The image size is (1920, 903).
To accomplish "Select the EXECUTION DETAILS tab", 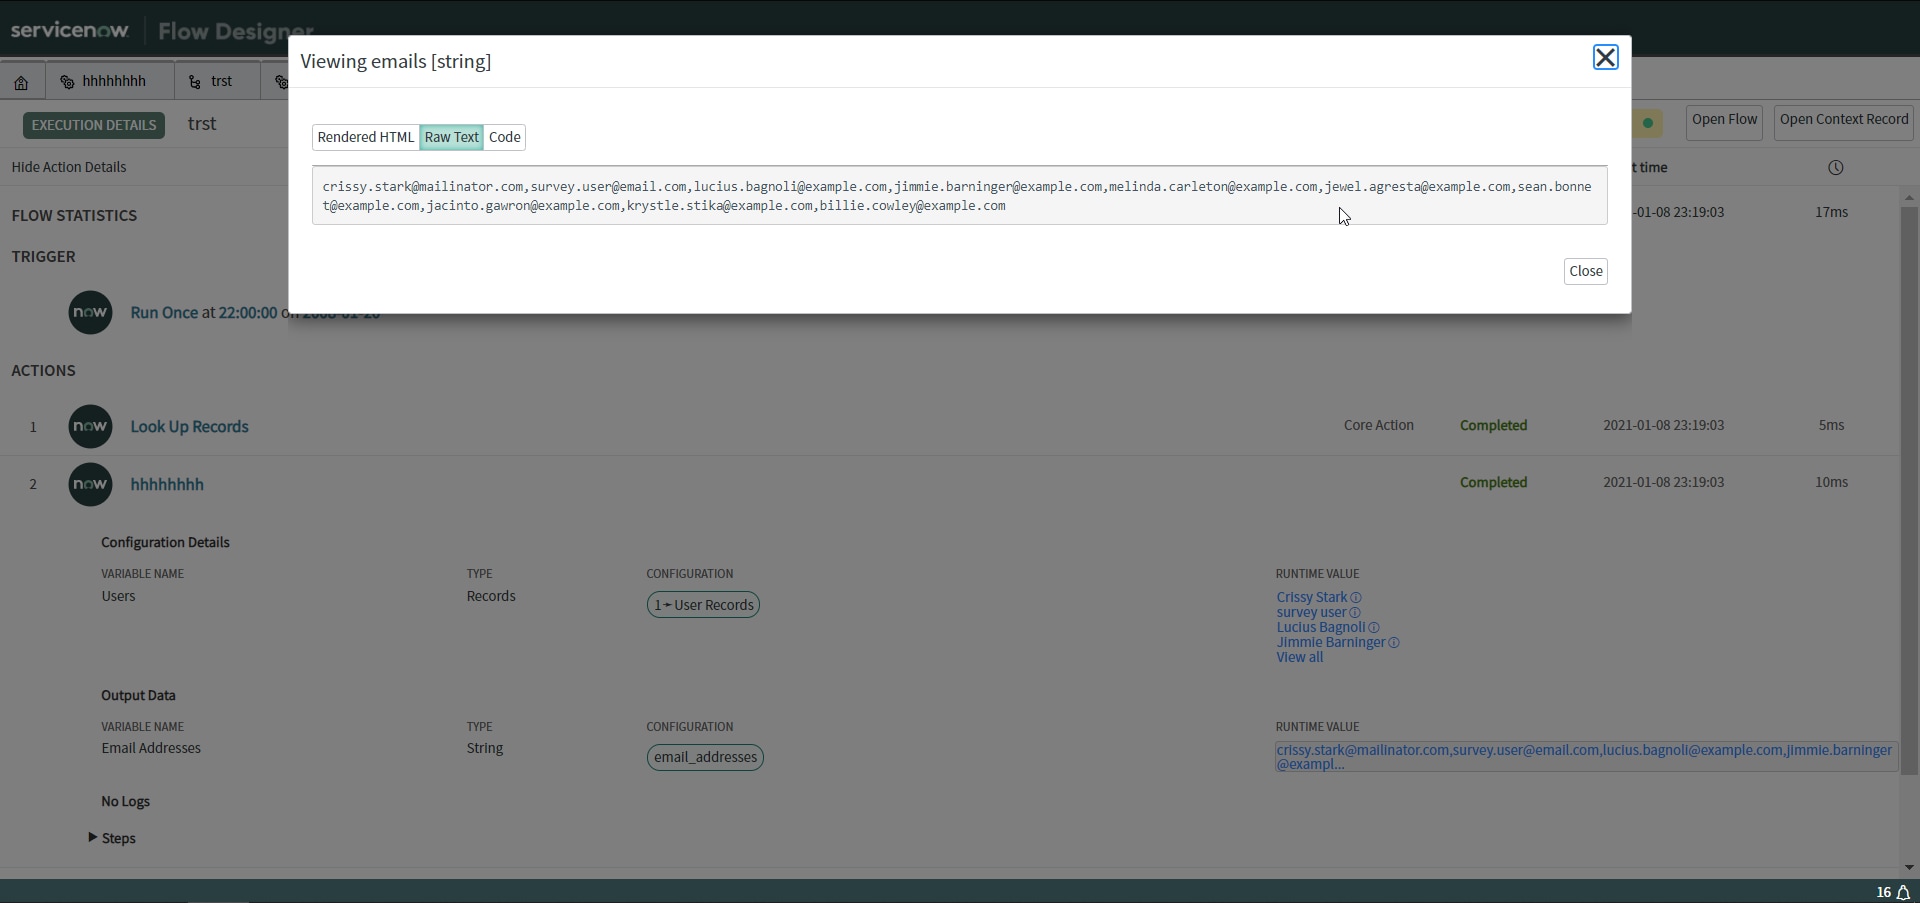I will [x=93, y=124].
